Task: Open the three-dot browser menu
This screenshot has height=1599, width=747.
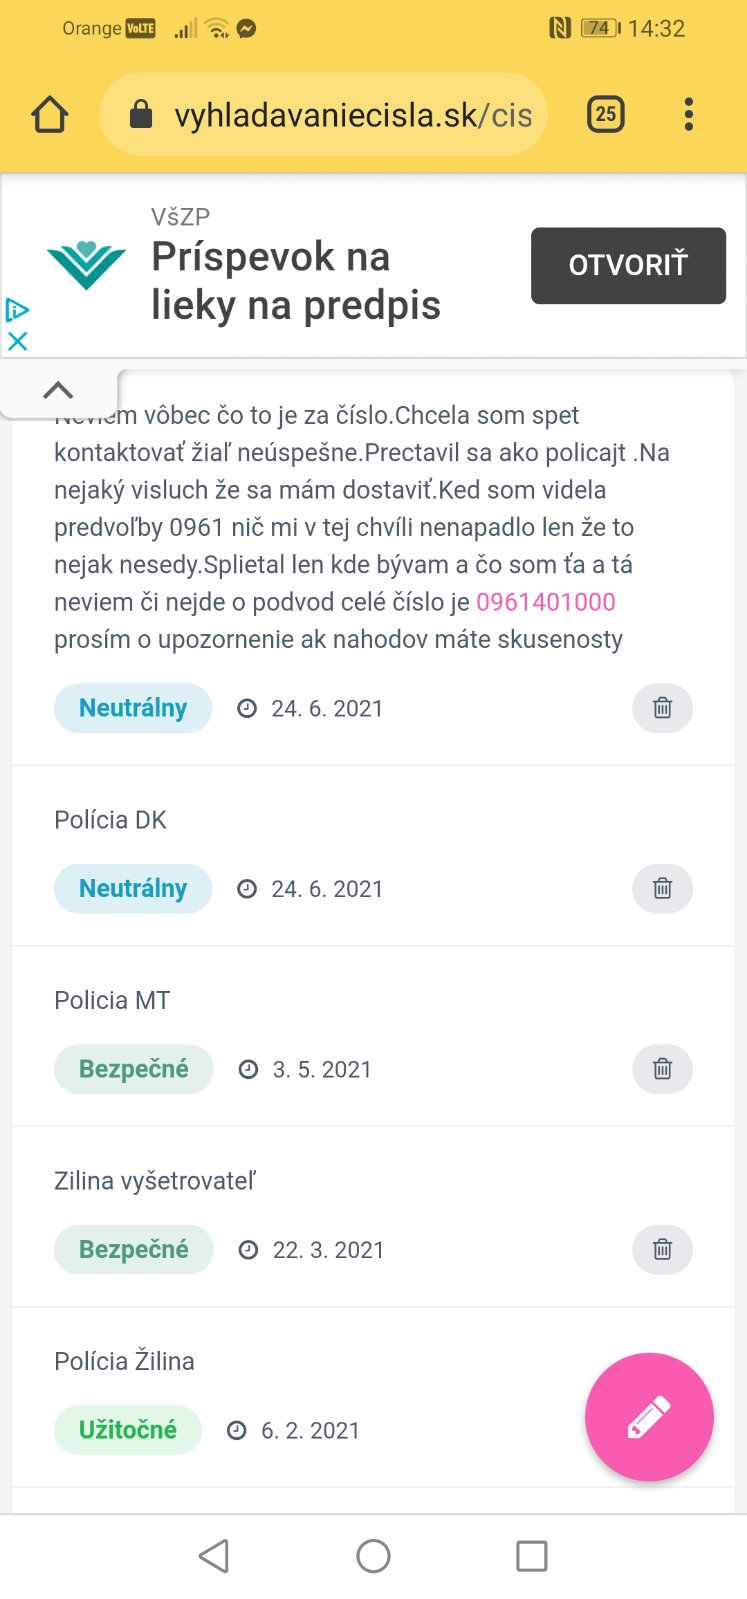Action: [688, 114]
